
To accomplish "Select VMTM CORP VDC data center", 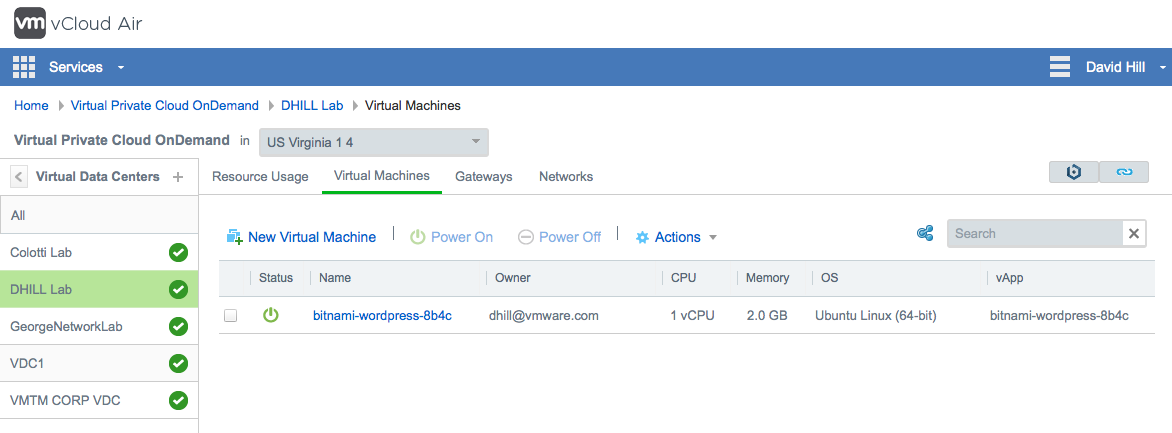I will coord(99,400).
